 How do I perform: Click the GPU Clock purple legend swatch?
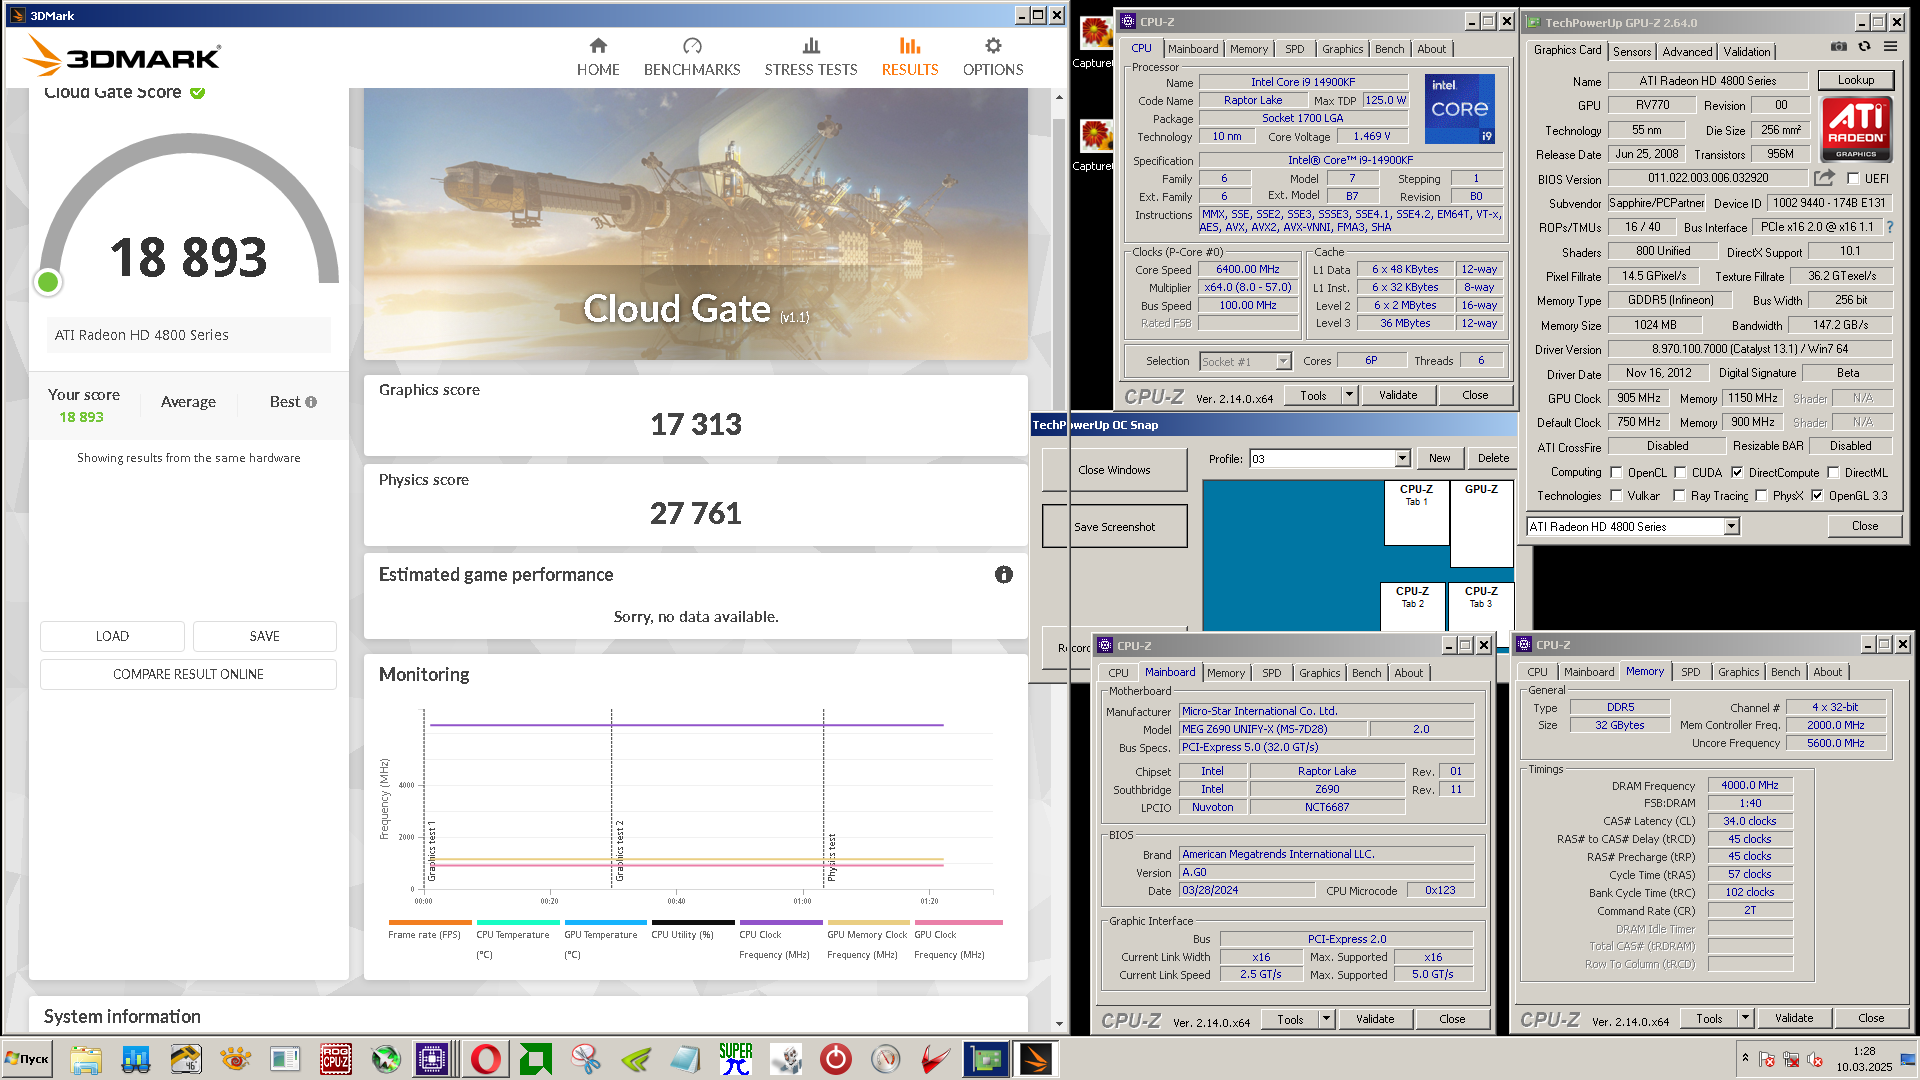(957, 923)
